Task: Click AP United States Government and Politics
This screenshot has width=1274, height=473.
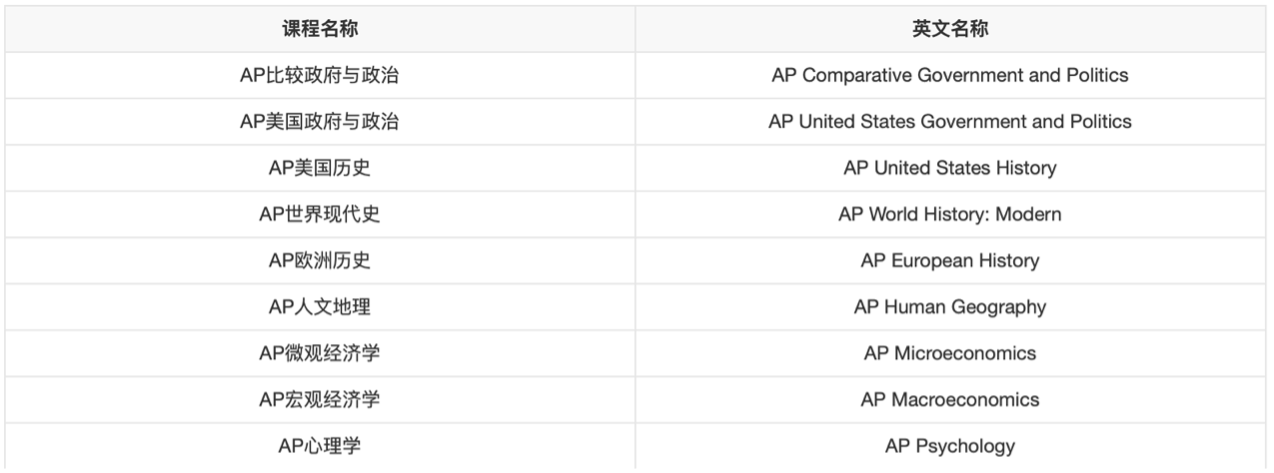Action: [x=950, y=121]
